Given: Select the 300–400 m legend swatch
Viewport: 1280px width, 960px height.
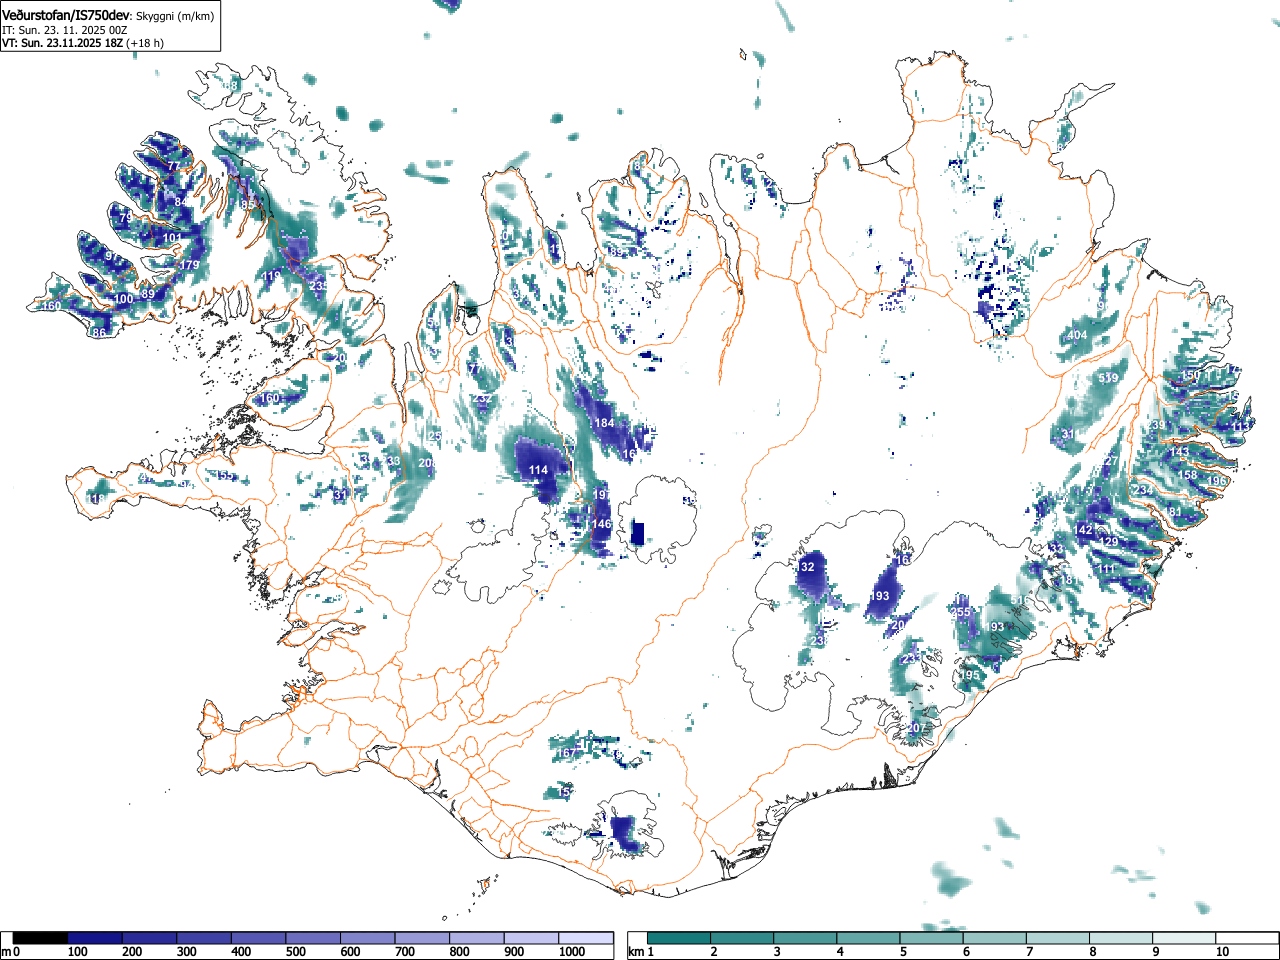Looking at the screenshot, I should (204, 938).
